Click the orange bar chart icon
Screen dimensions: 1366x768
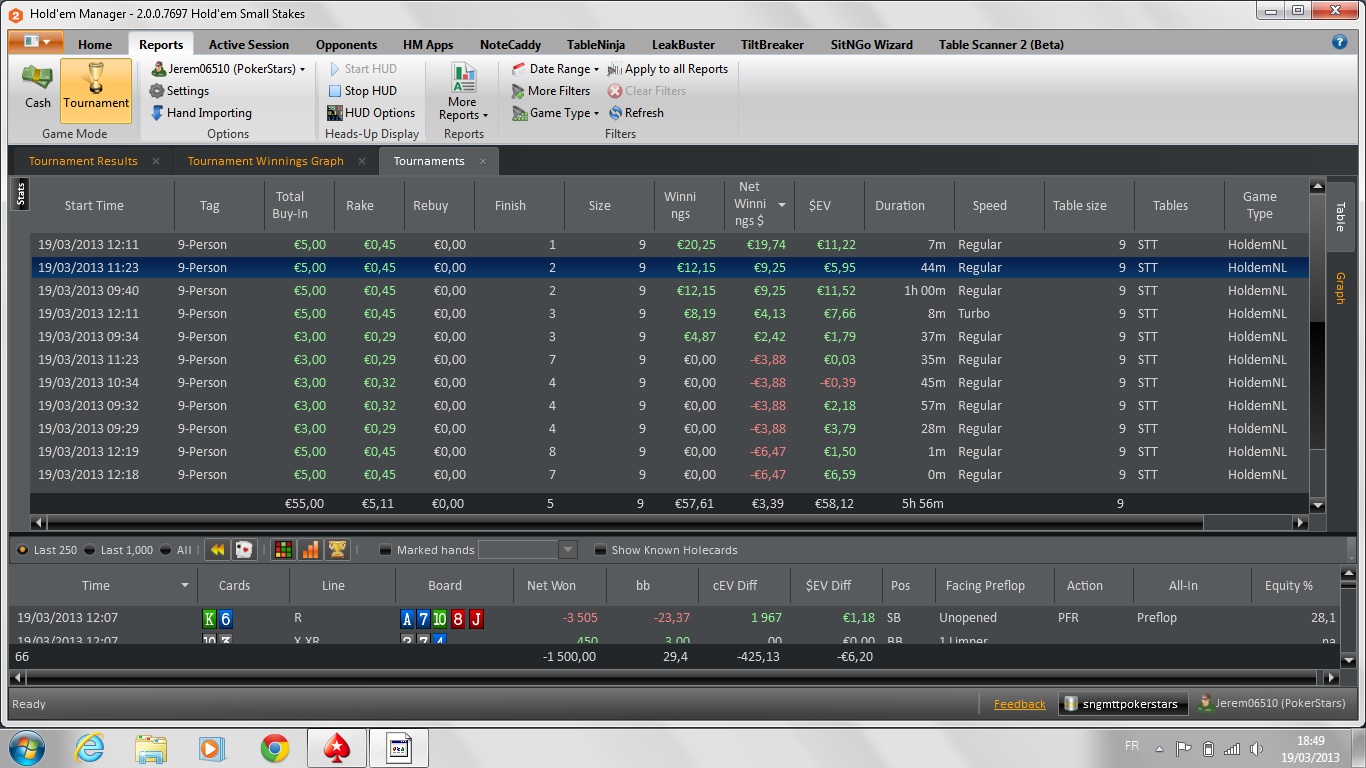coord(310,550)
